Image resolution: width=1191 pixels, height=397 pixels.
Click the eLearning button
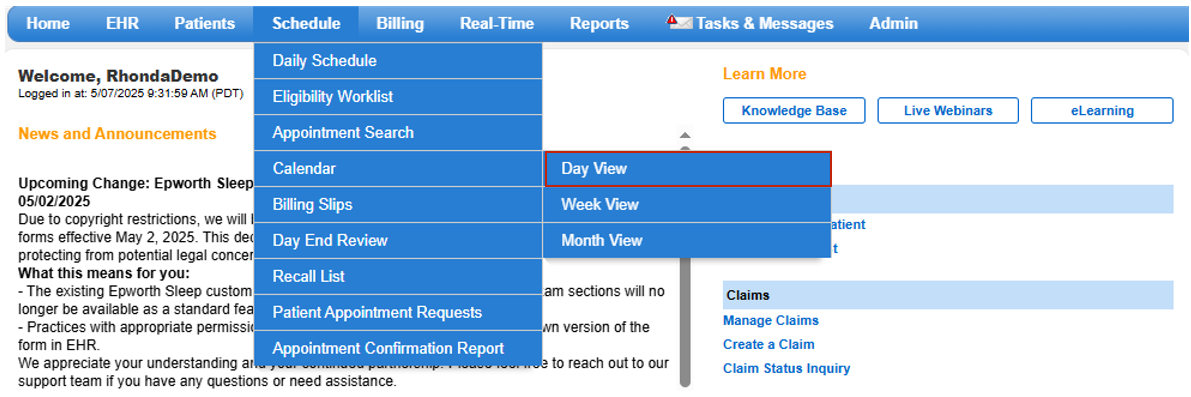(x=1101, y=111)
